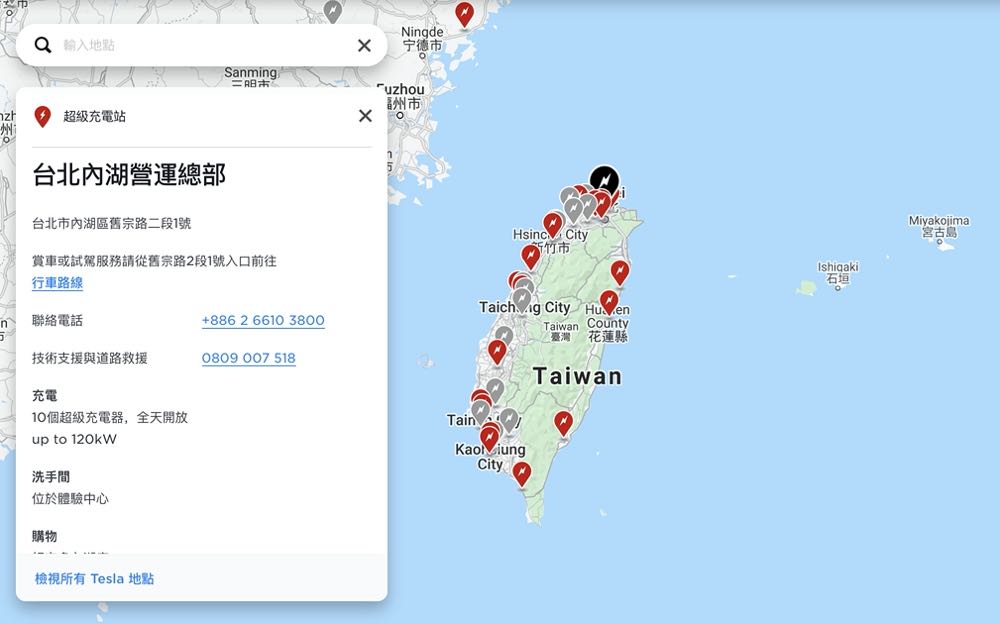
Task: Select the gray pin directly above the Chiayi-area red pin
Action: (x=504, y=335)
